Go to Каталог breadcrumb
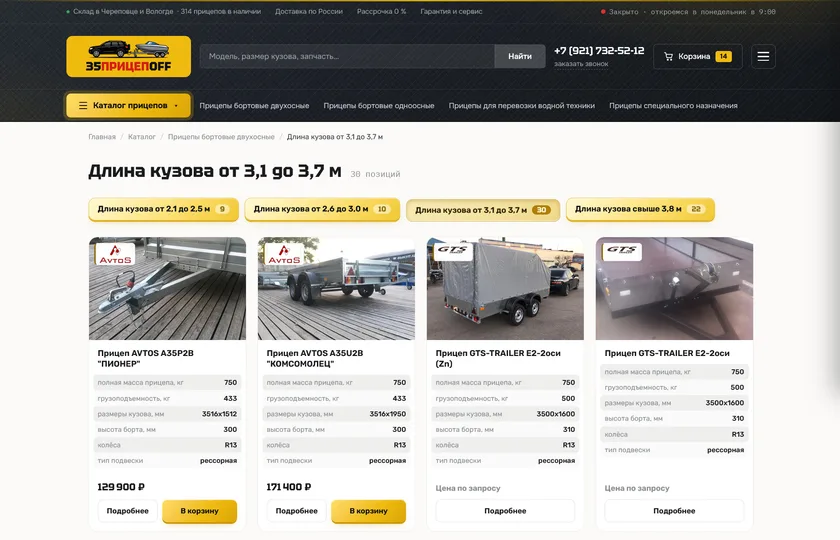Screen dimensions: 840x540 pos(141,137)
